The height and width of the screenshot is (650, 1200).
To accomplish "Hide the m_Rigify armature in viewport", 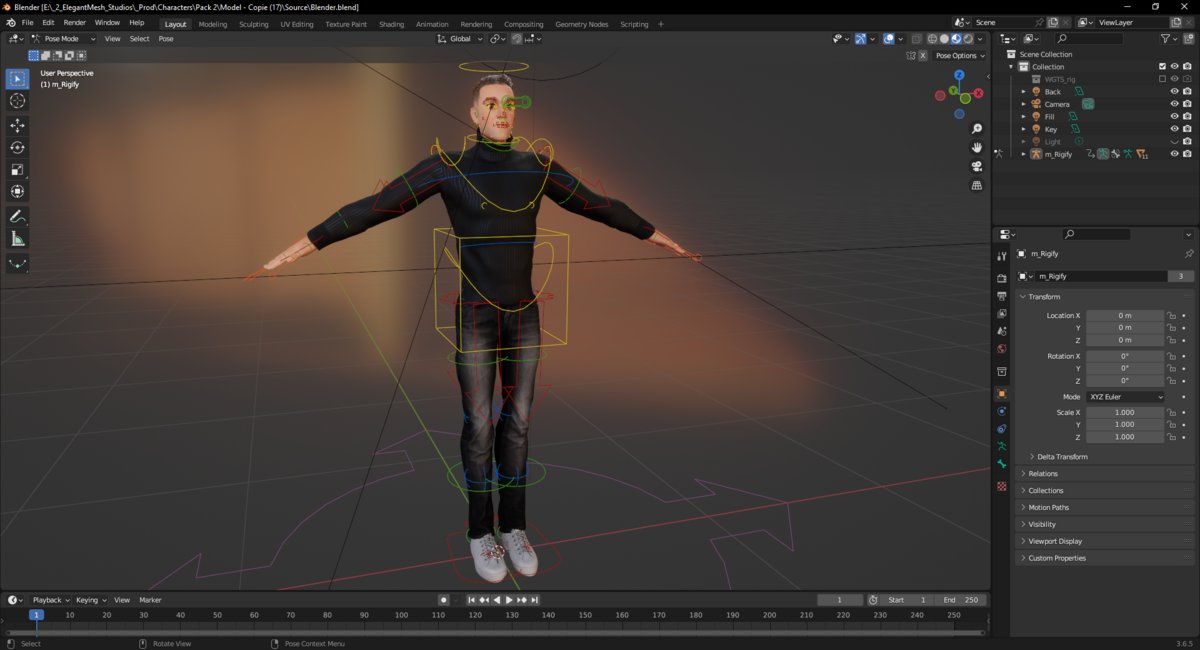I will [1174, 154].
